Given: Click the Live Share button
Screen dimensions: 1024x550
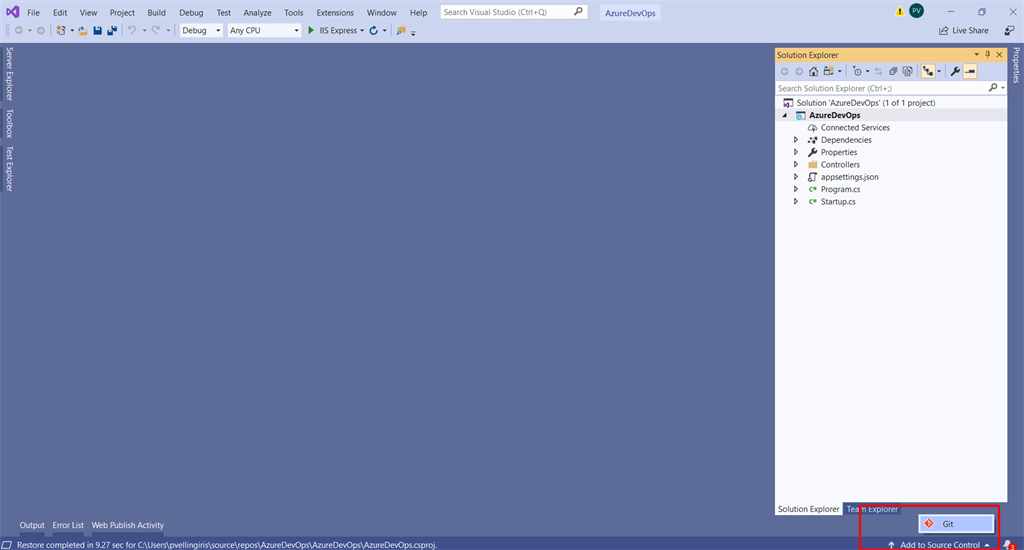Looking at the screenshot, I should [964, 31].
